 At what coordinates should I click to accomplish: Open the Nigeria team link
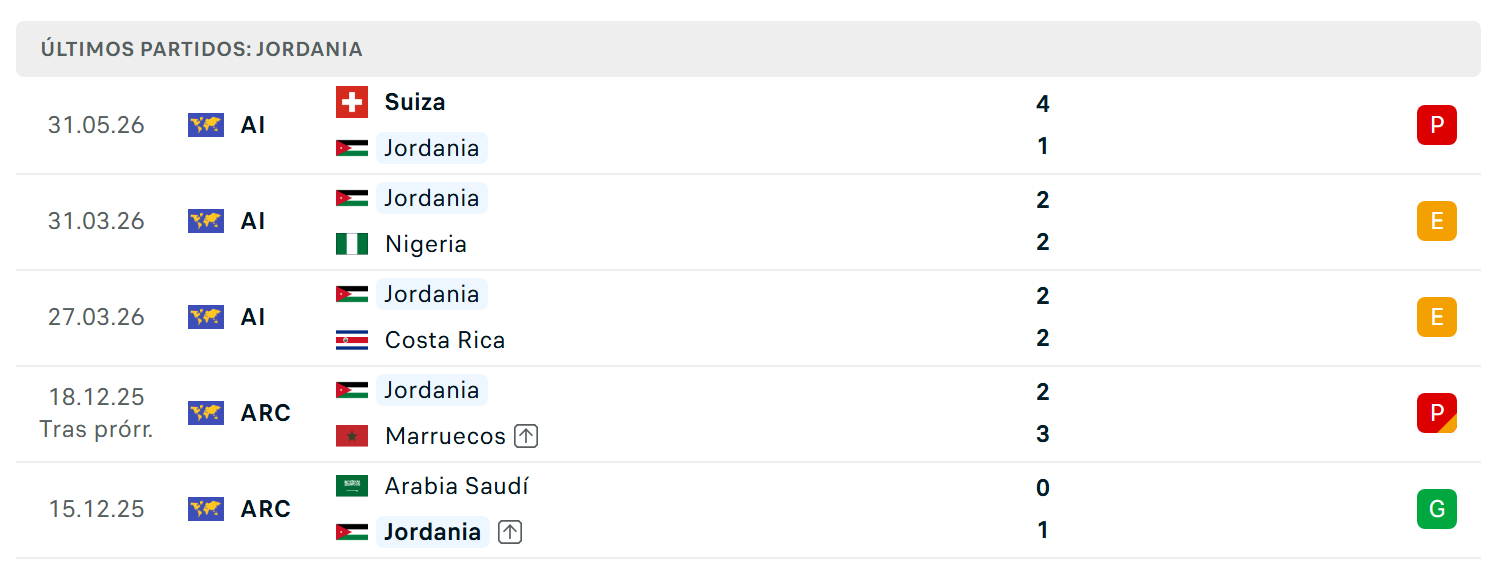[x=426, y=244]
